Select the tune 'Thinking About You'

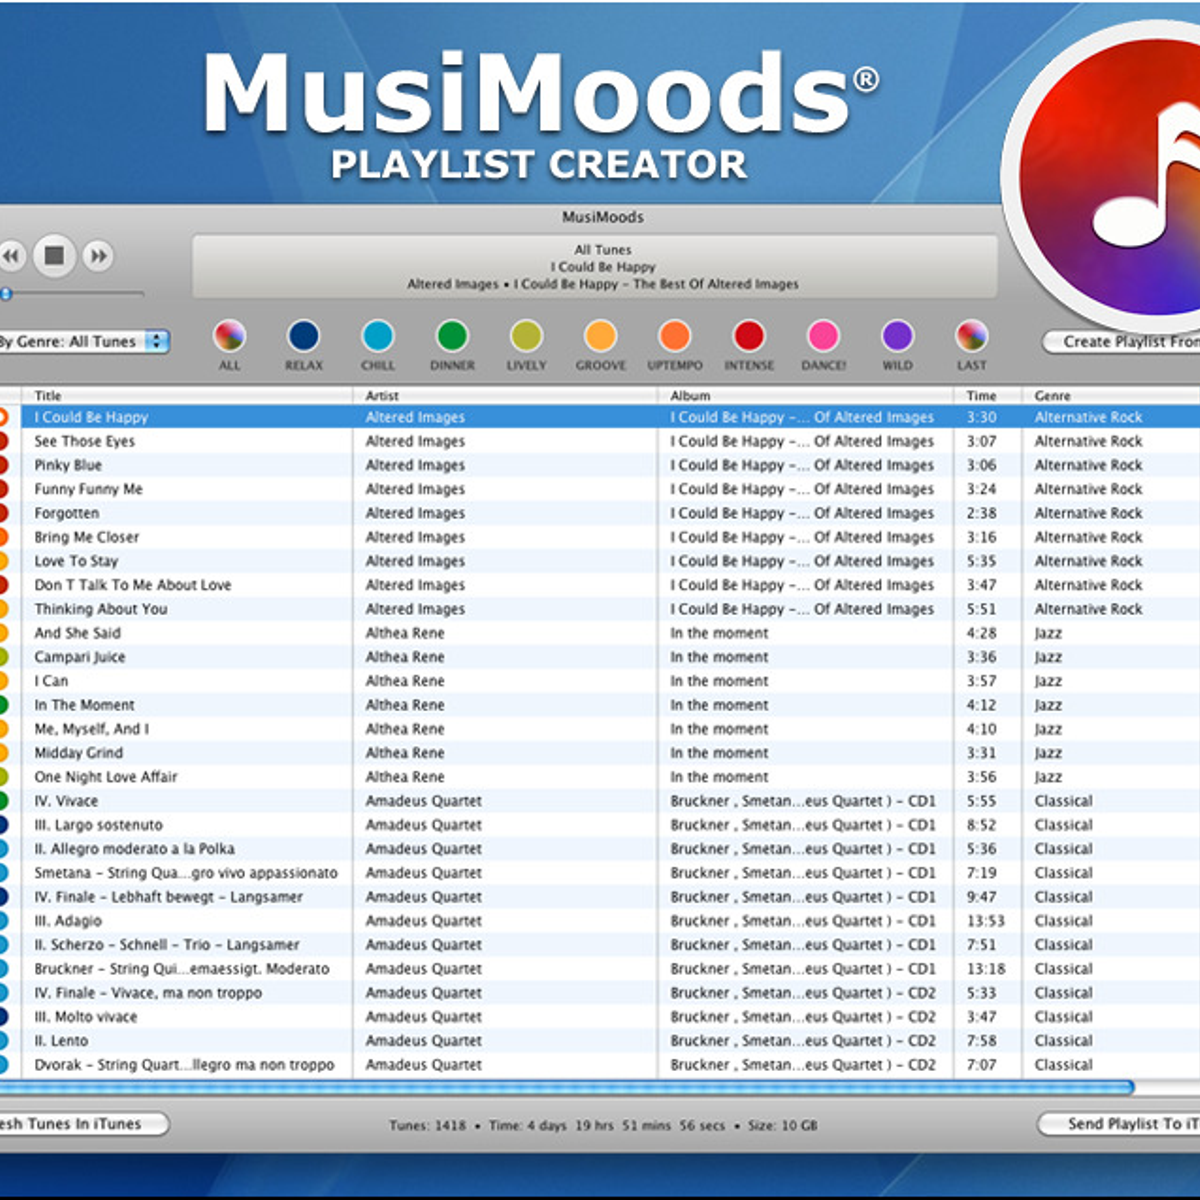click(x=600, y=609)
